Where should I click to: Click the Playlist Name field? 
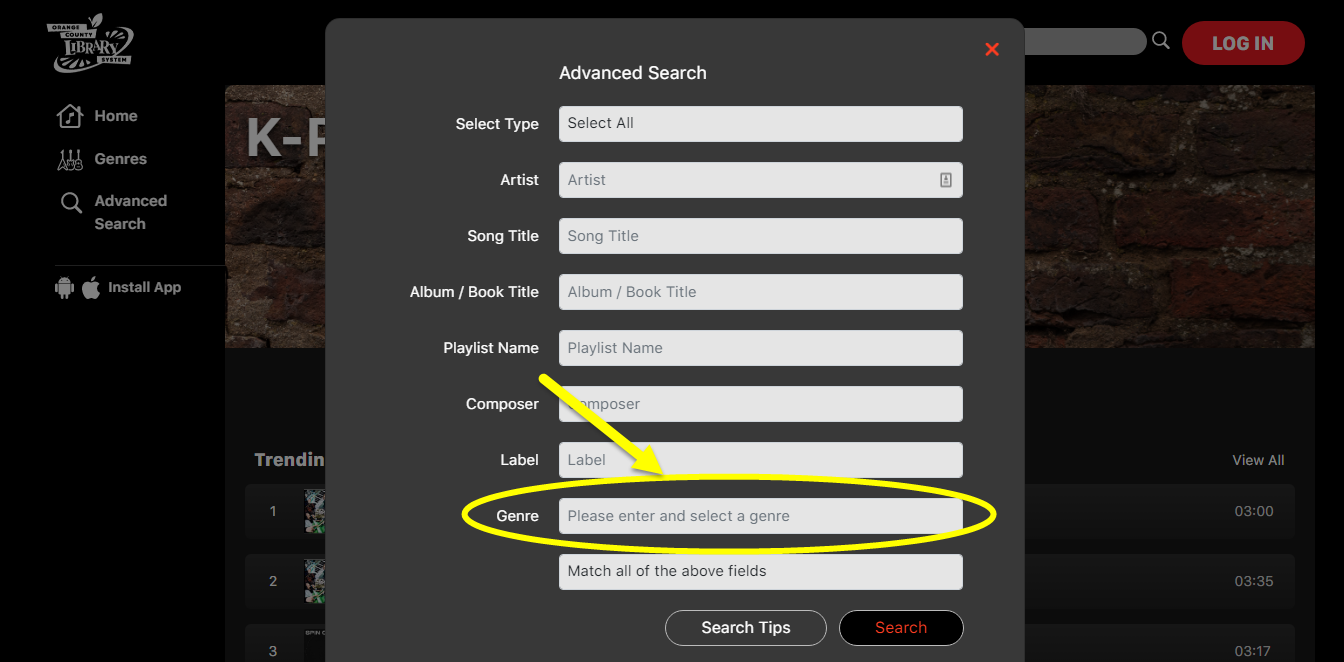pos(761,348)
